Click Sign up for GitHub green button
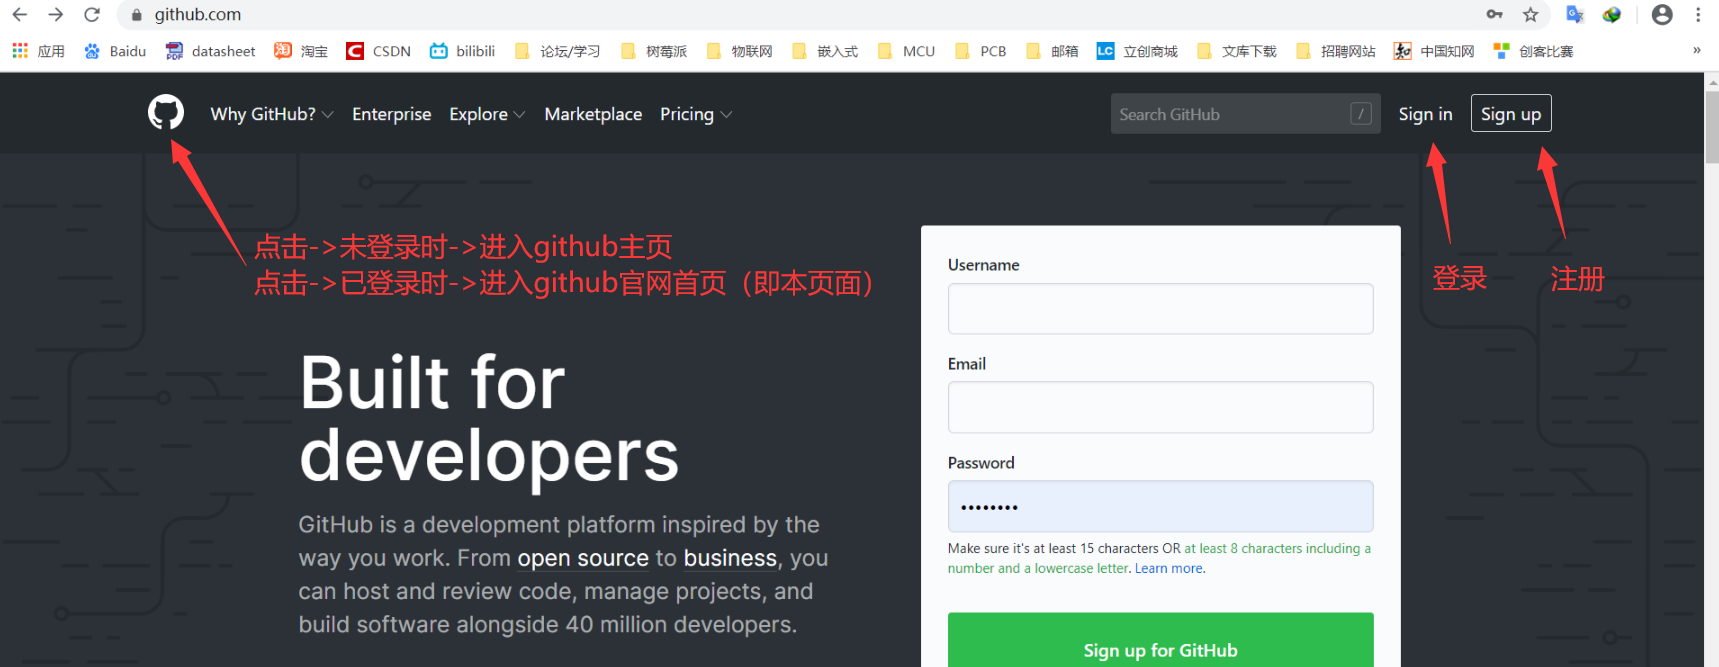This screenshot has width=1719, height=667. [x=1161, y=640]
